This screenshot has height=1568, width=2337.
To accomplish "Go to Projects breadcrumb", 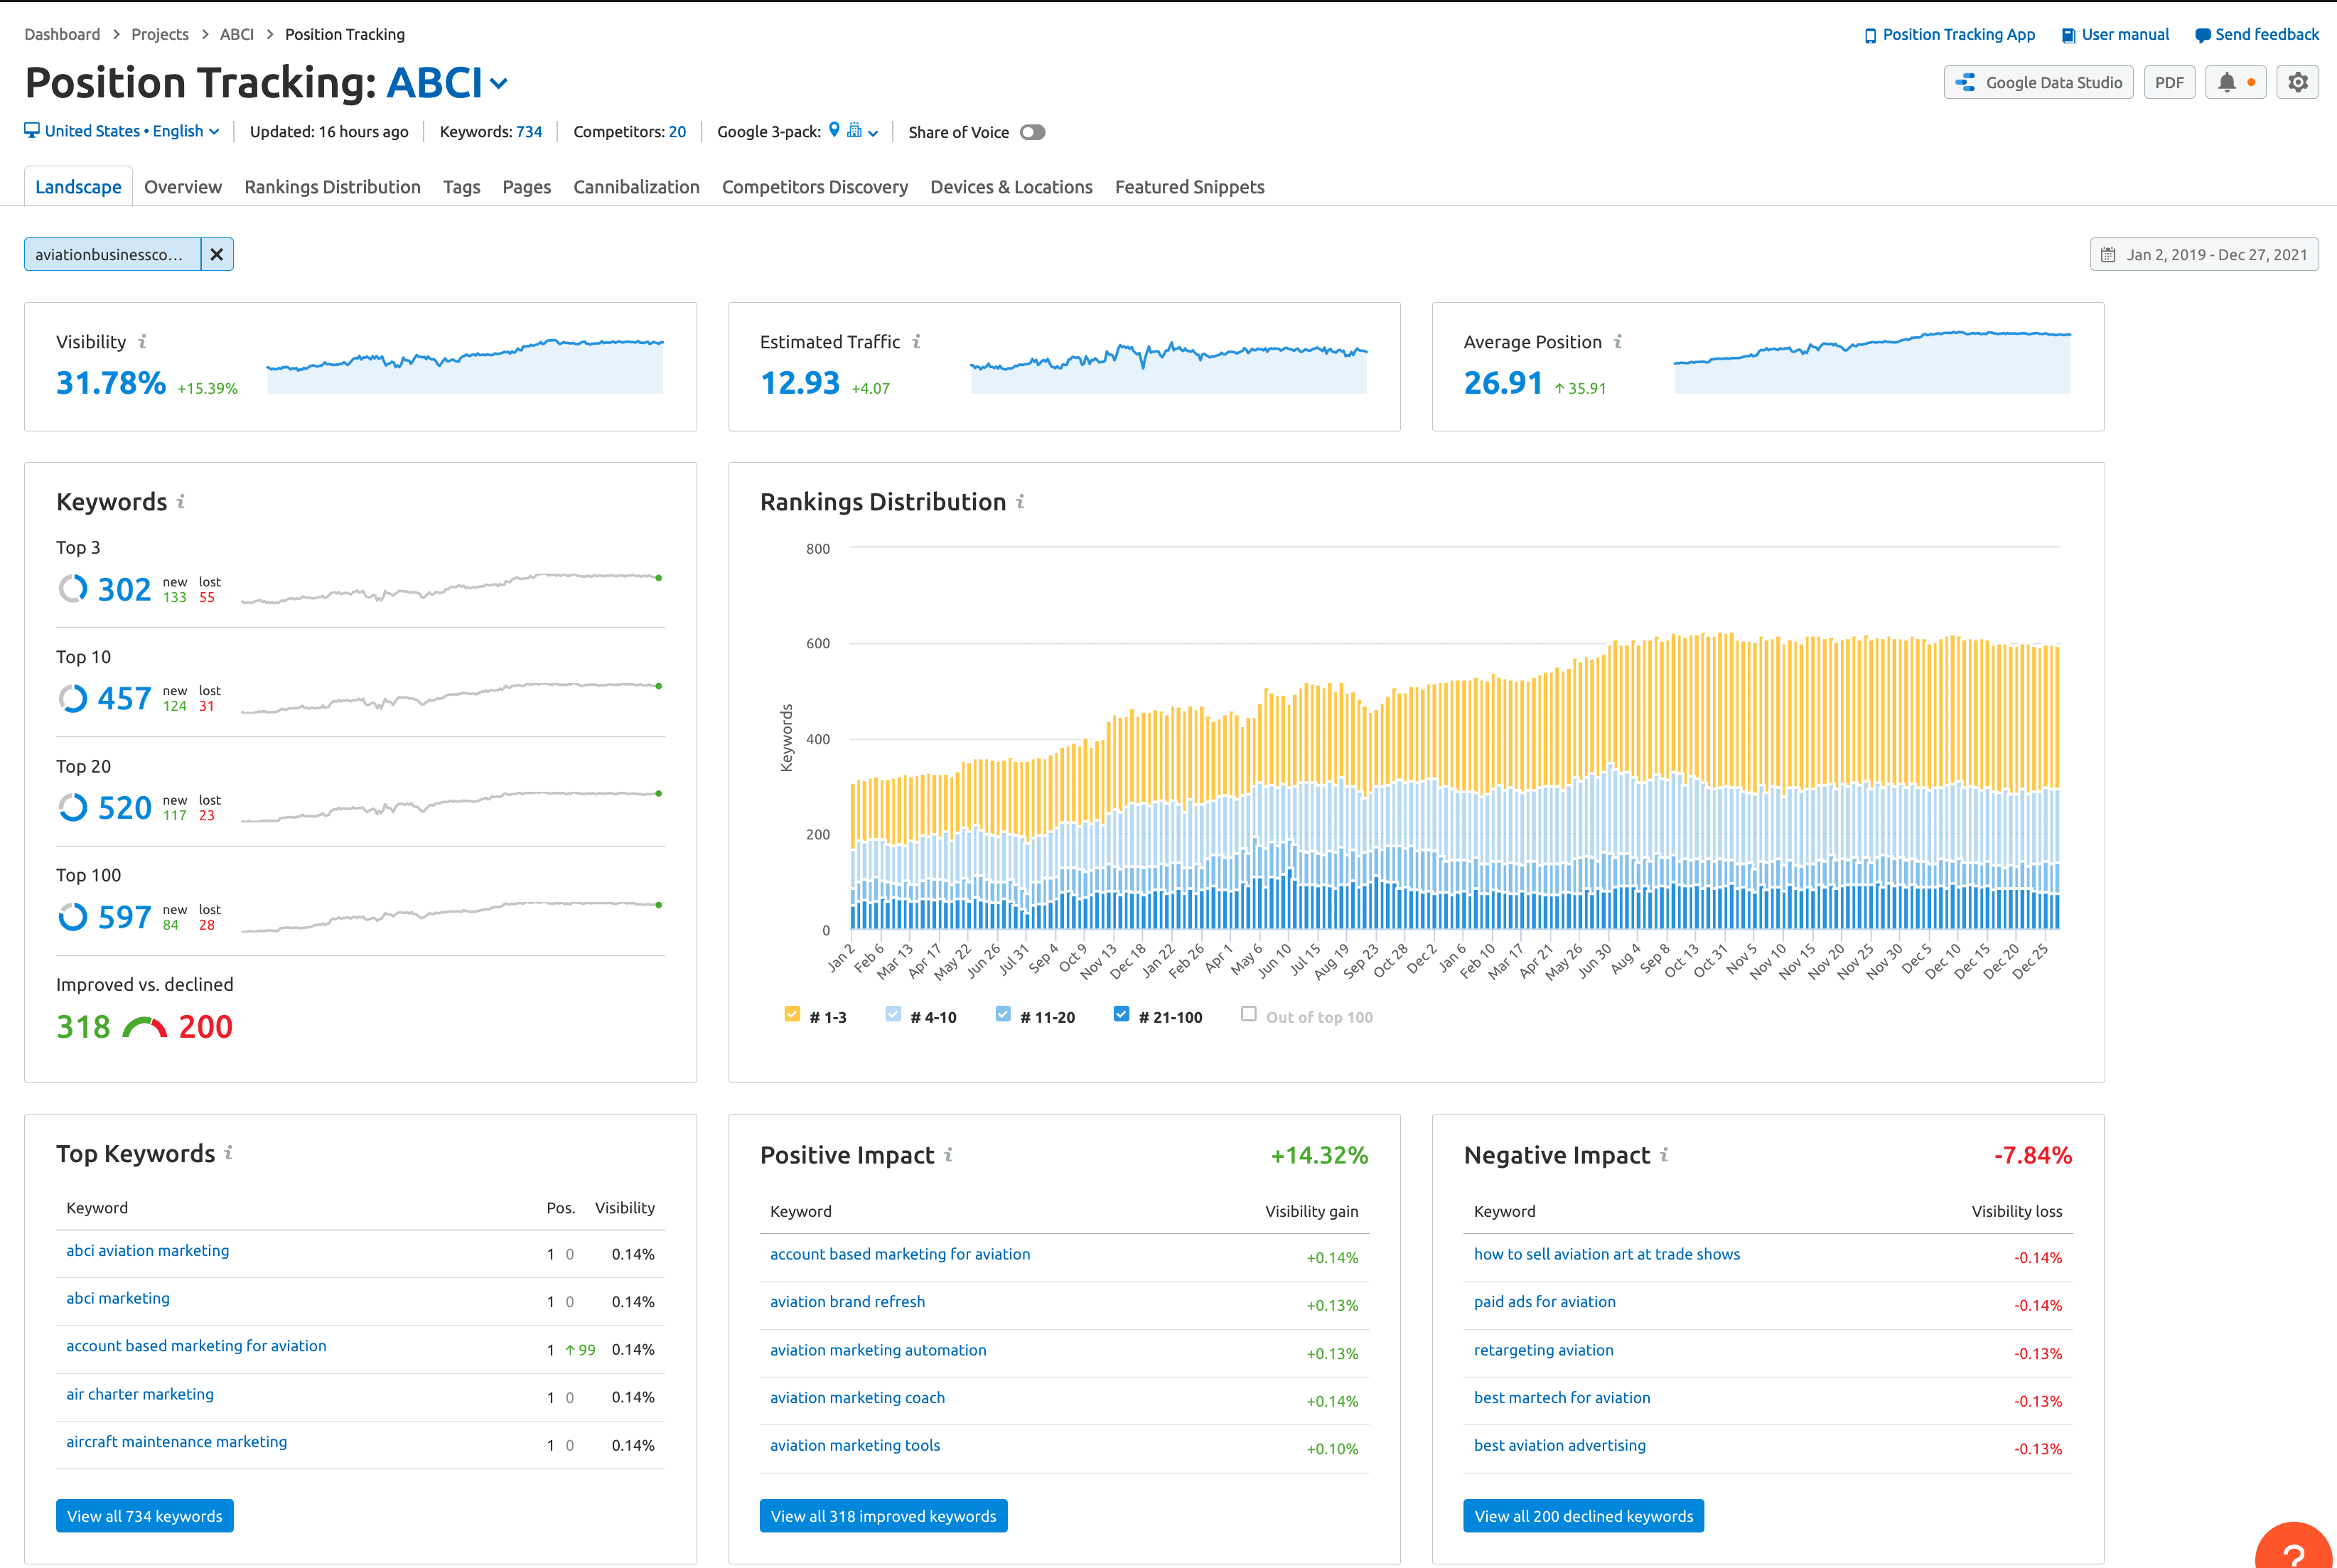I will click(160, 35).
